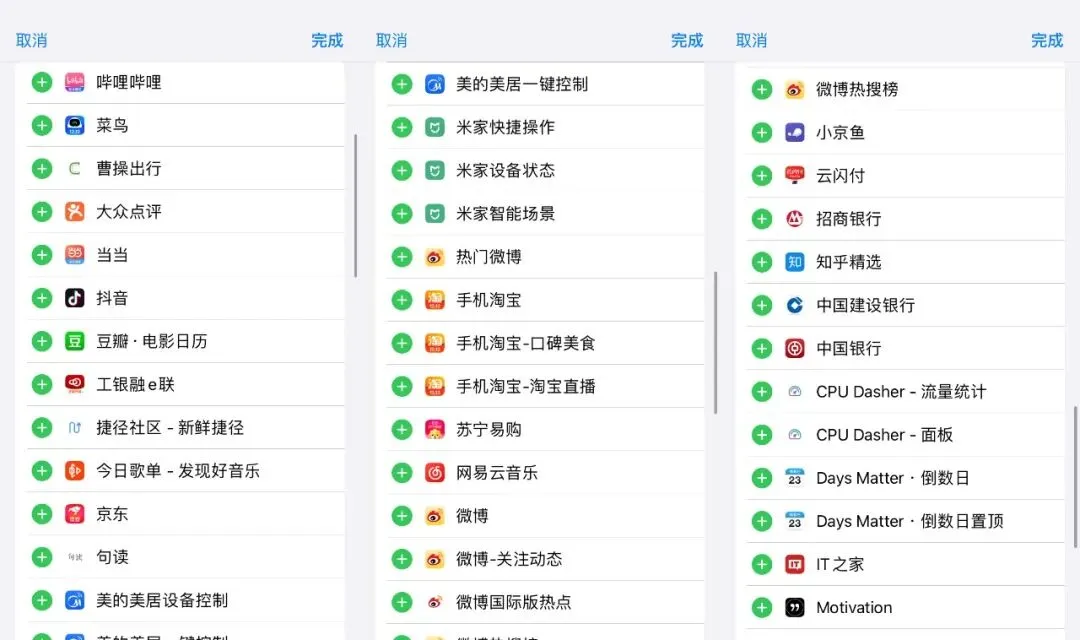This screenshot has width=1080, height=640.
Task: Add the 米家设备状态 widget with plus button
Action: pyautogui.click(x=402, y=170)
